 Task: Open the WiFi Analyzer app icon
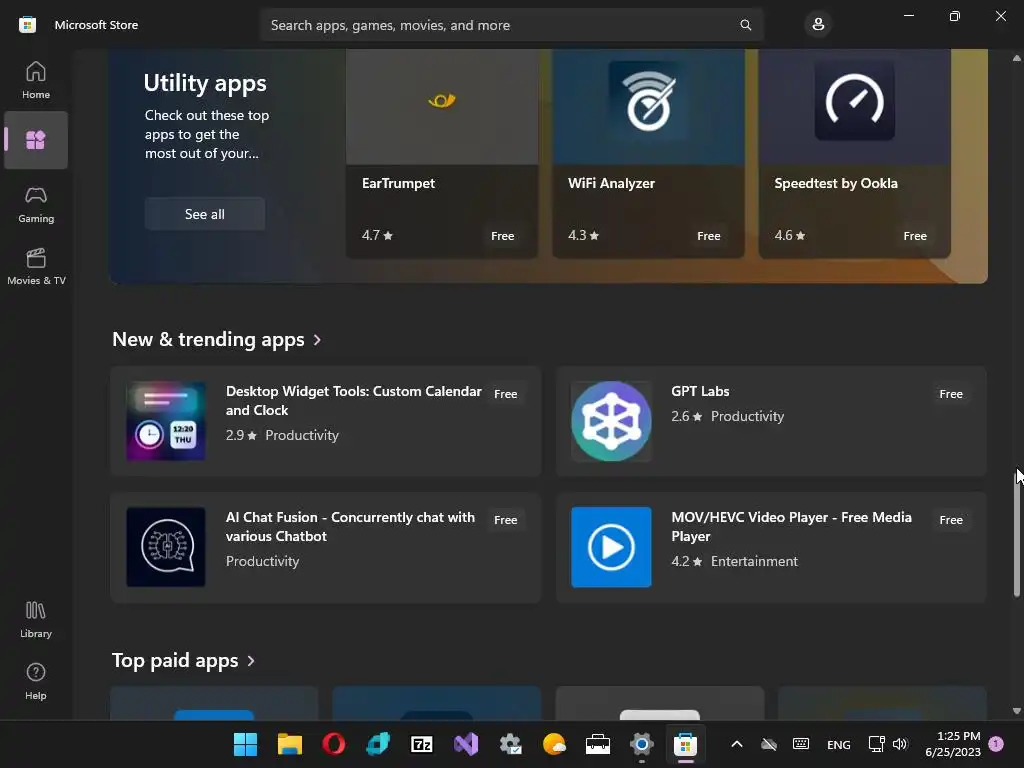click(648, 101)
